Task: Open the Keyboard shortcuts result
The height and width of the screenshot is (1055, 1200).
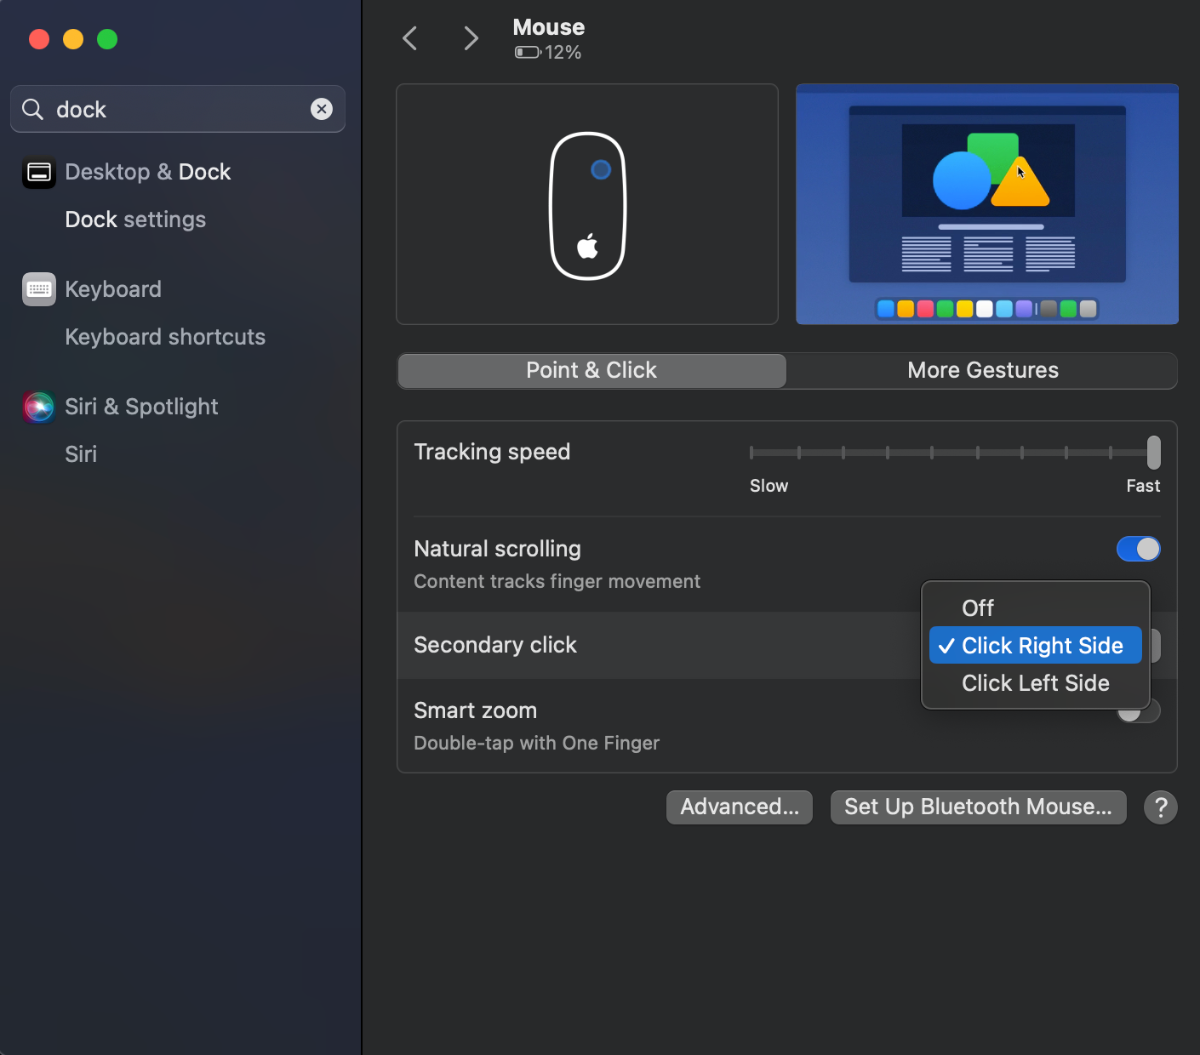Action: point(165,337)
